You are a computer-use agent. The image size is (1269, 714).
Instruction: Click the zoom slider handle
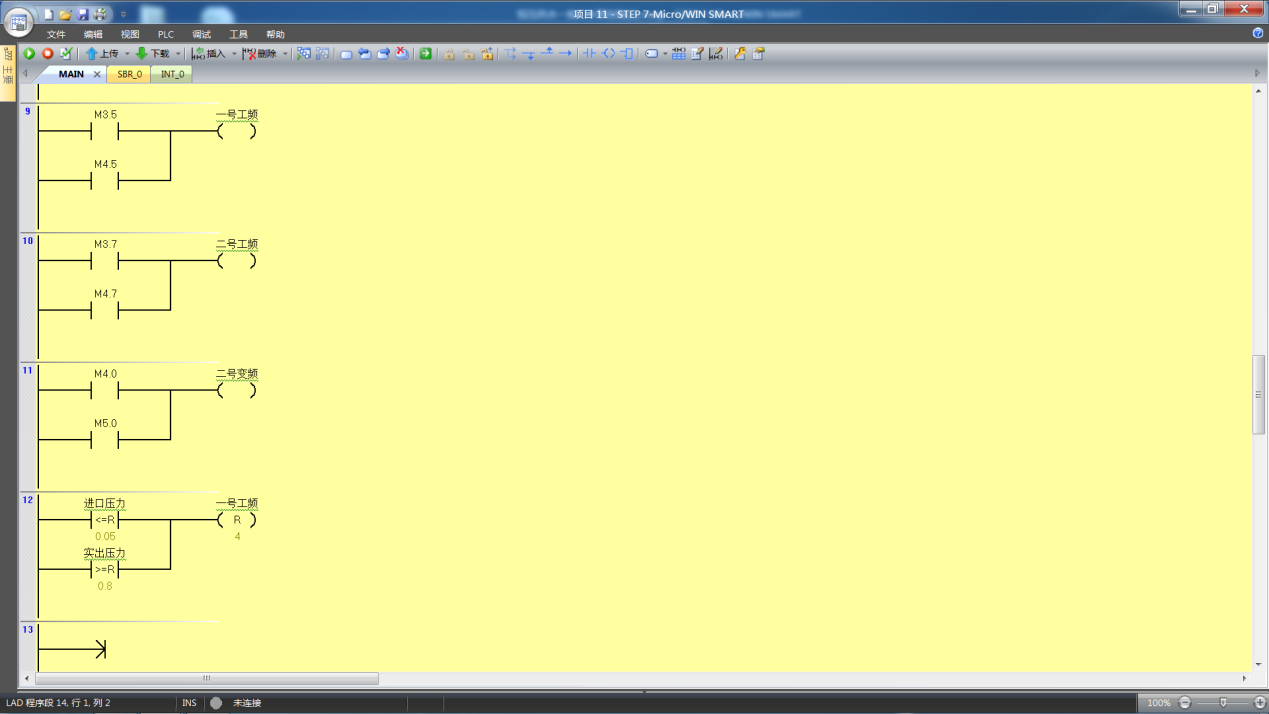coord(1223,703)
